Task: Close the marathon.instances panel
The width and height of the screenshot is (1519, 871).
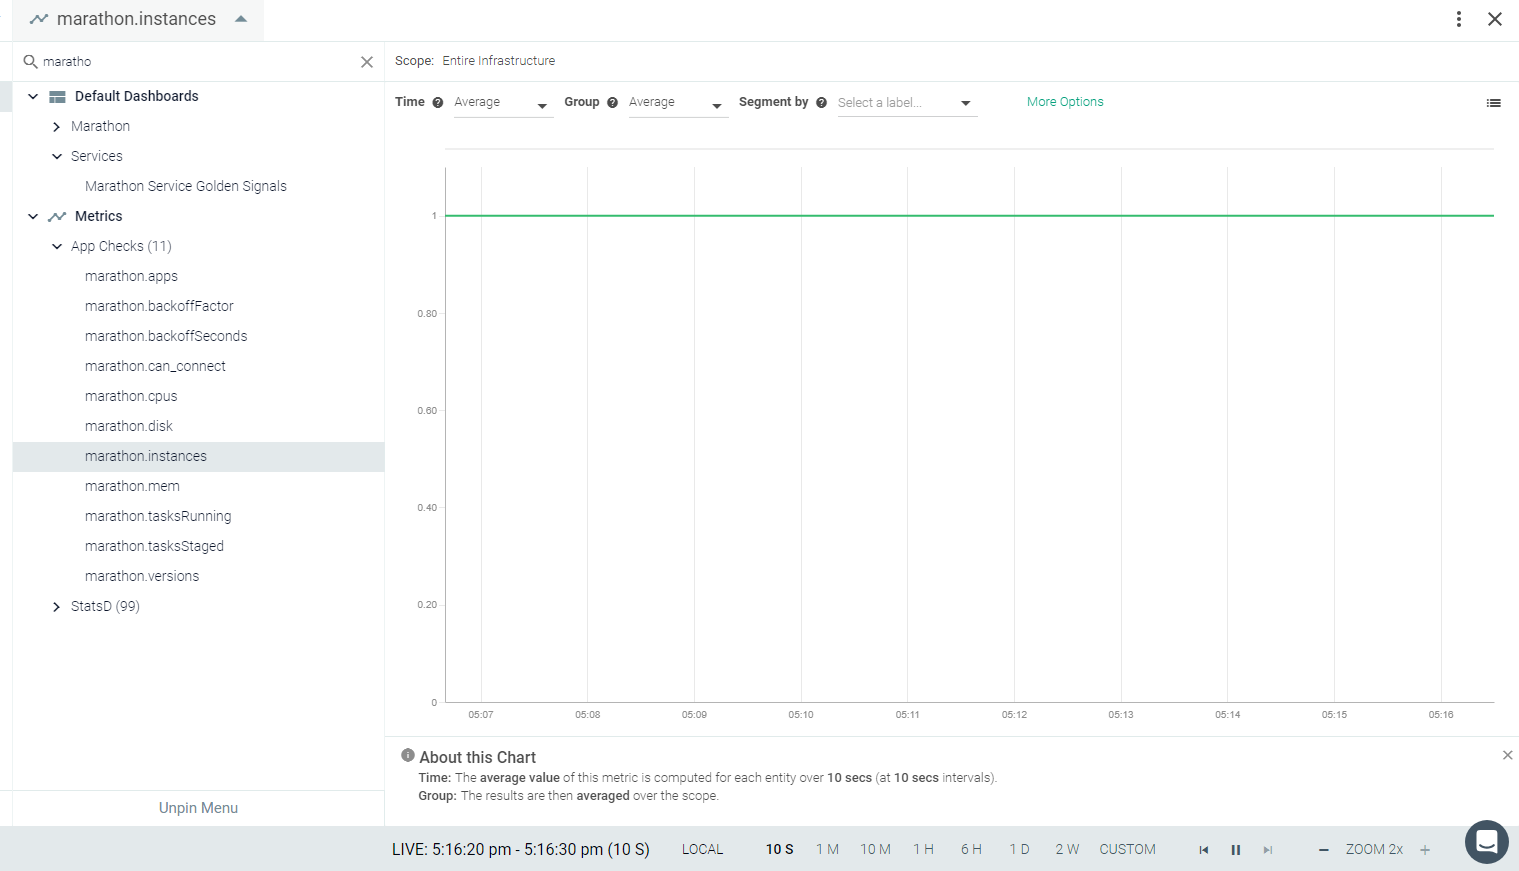Action: pos(1495,19)
